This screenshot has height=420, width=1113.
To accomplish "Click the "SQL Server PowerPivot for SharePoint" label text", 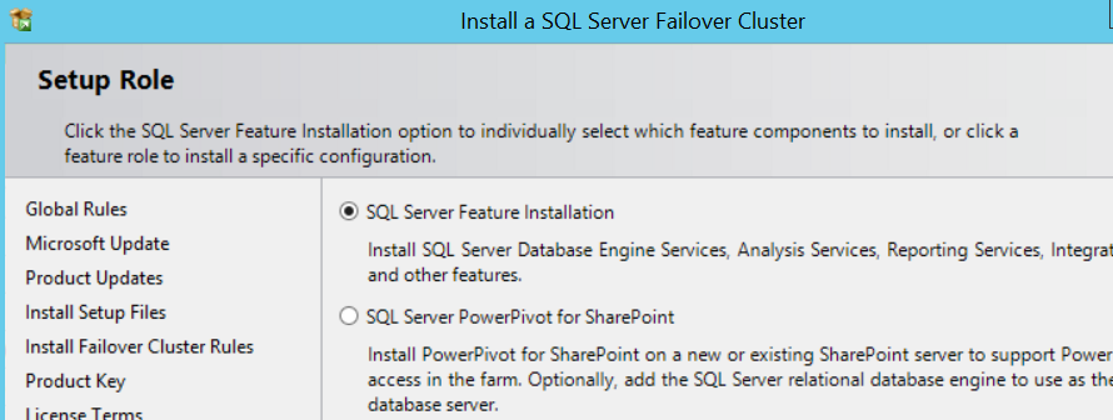I will 520,316.
